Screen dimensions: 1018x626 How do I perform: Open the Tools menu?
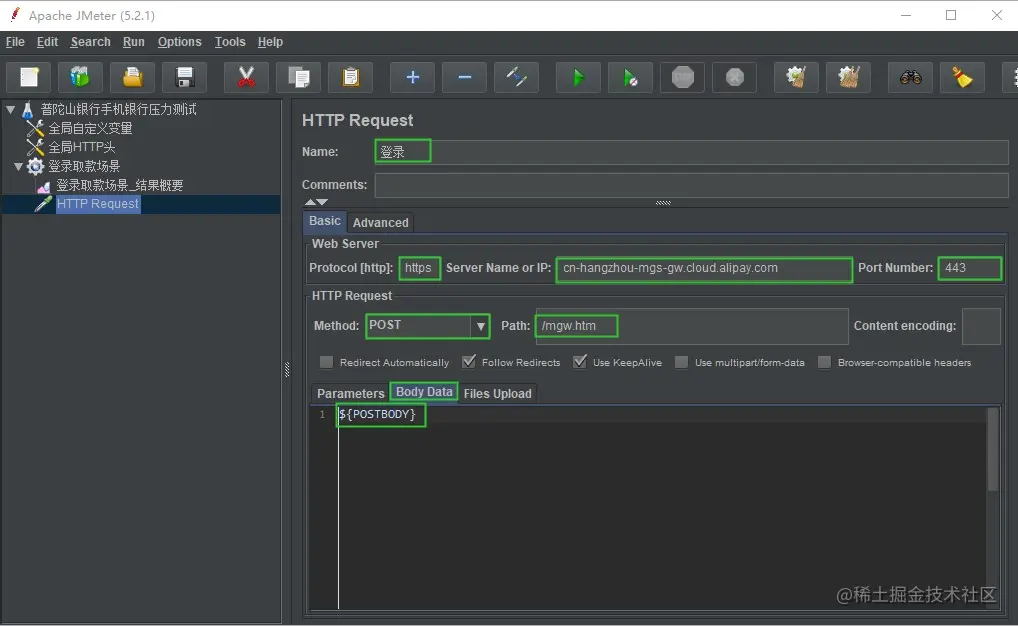click(x=230, y=42)
